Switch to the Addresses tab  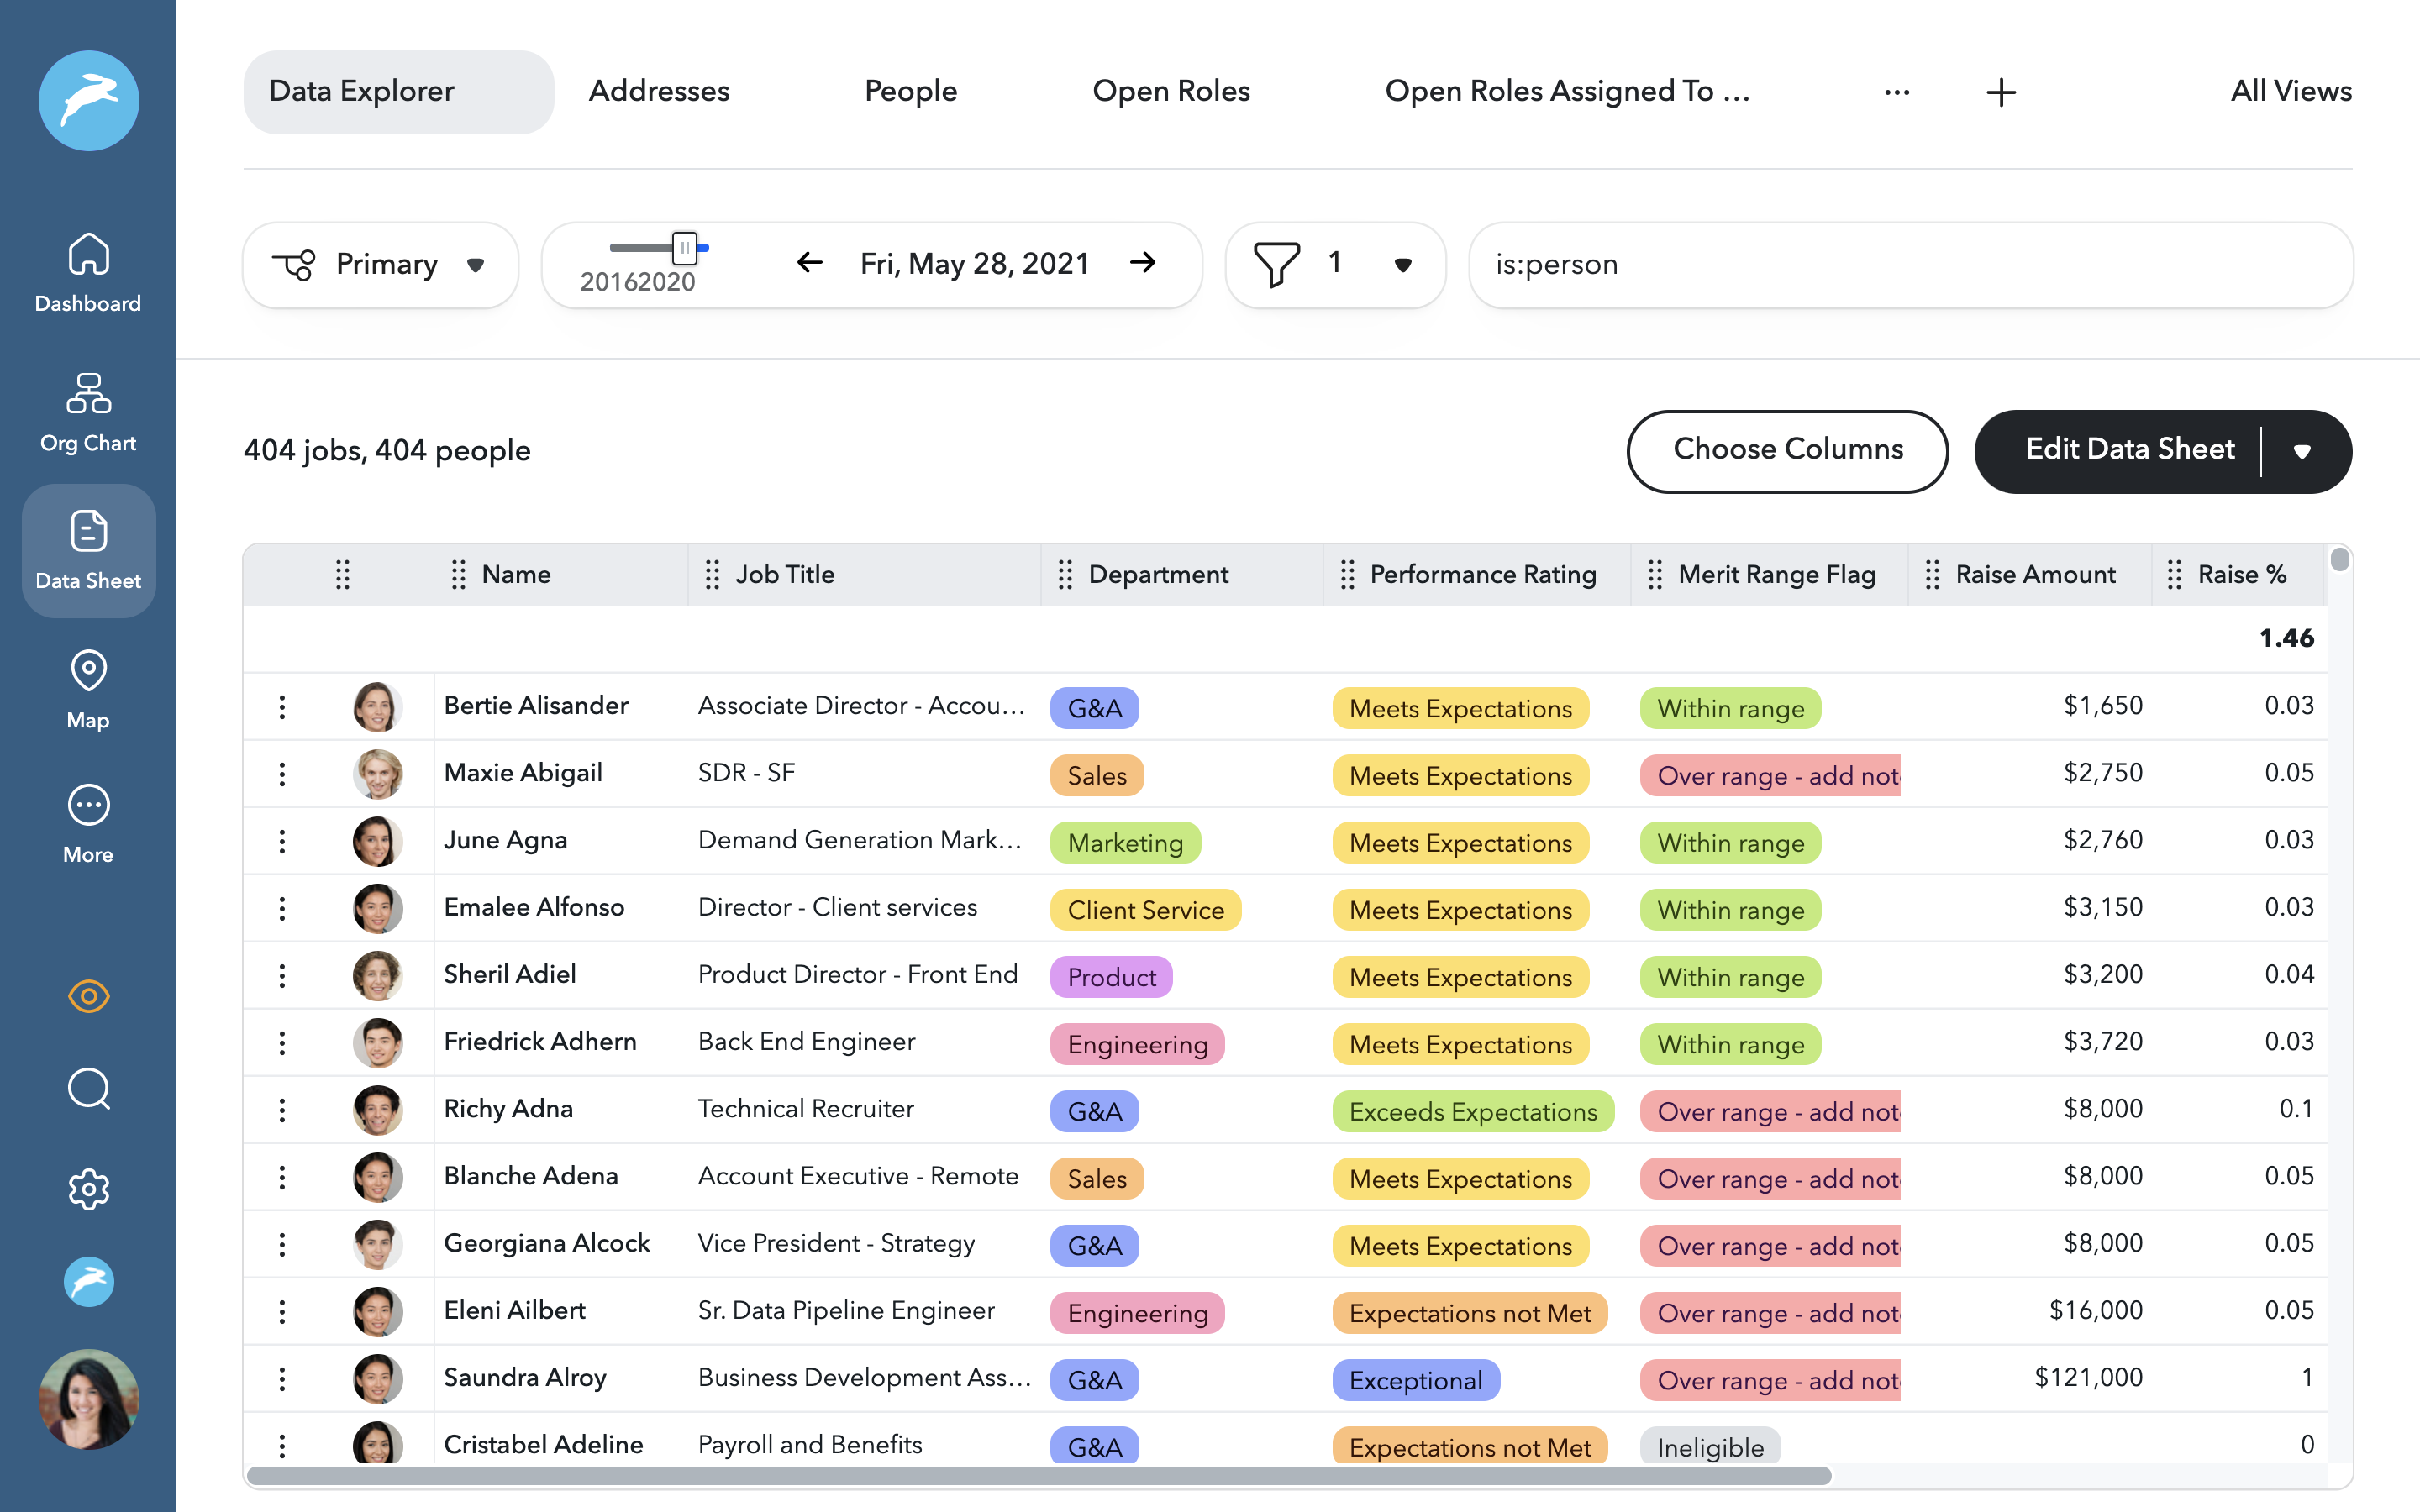[x=659, y=91]
